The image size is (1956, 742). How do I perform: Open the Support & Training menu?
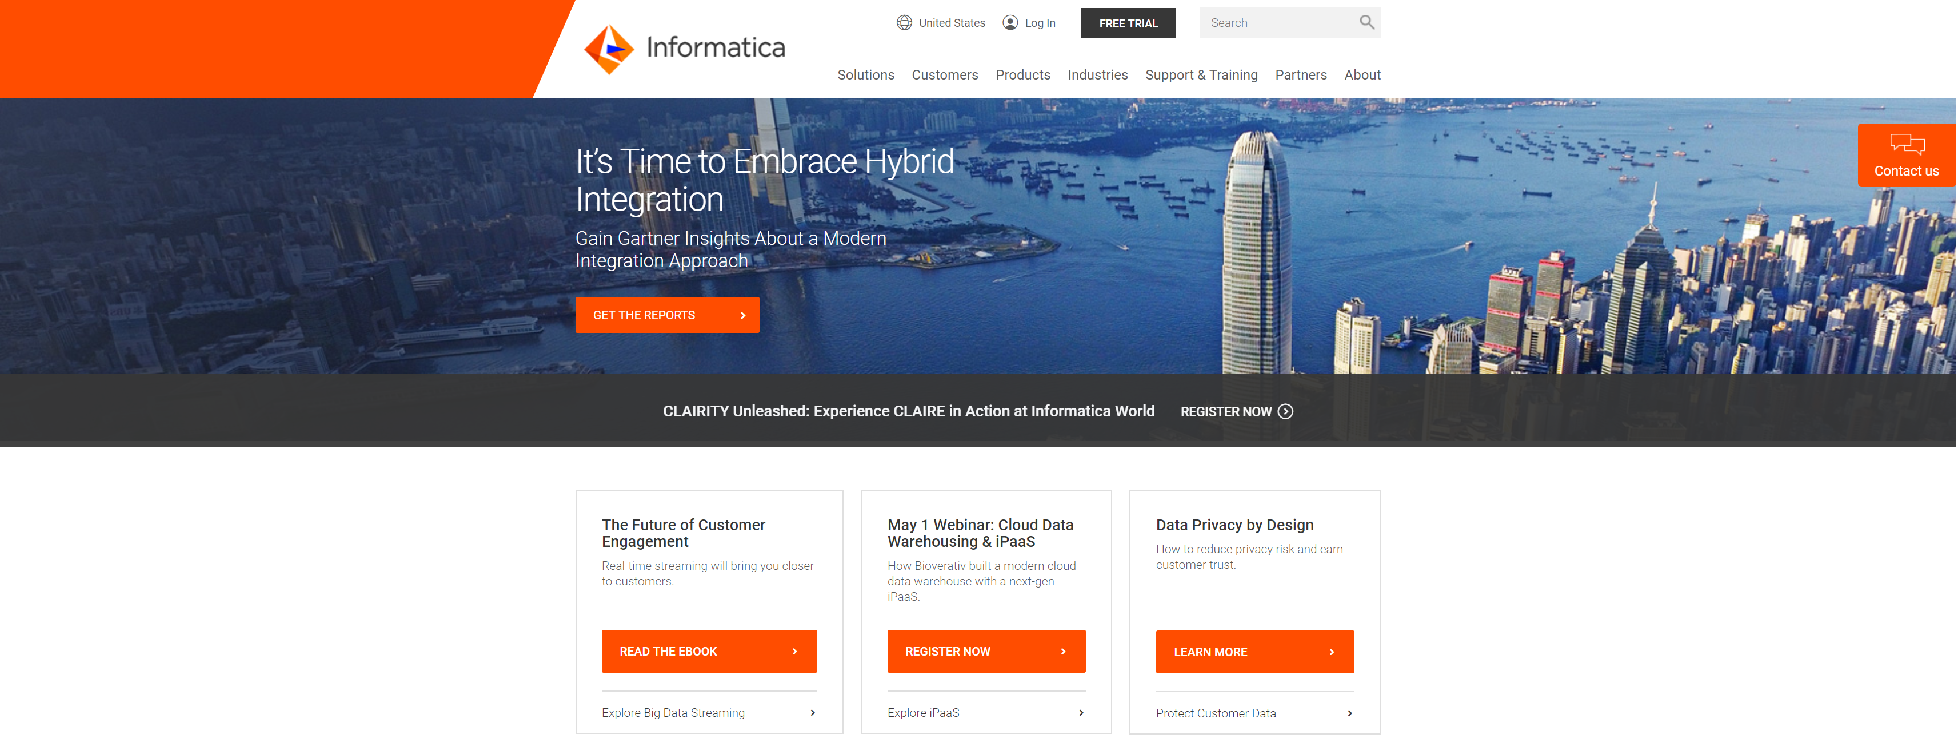(x=1201, y=75)
